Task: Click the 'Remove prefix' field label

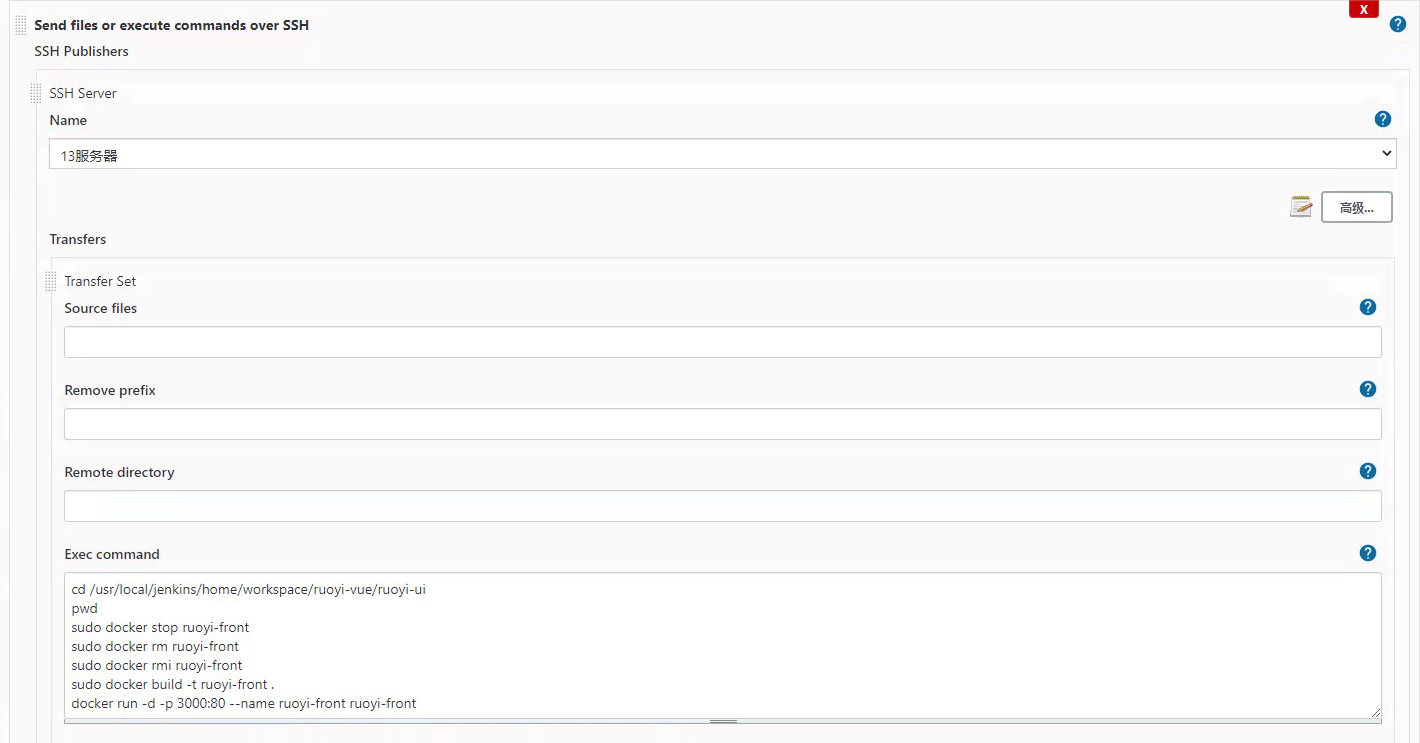Action: click(x=110, y=390)
